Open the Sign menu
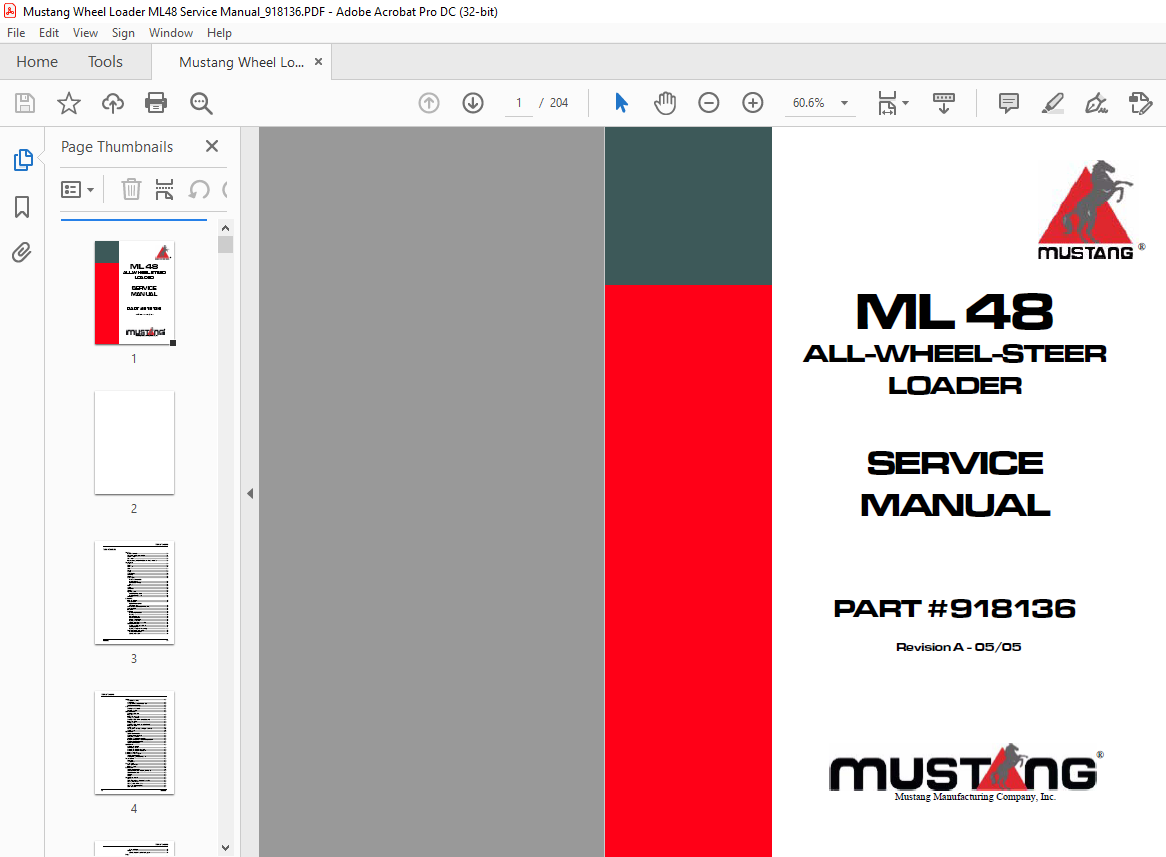This screenshot has height=857, width=1166. (123, 33)
